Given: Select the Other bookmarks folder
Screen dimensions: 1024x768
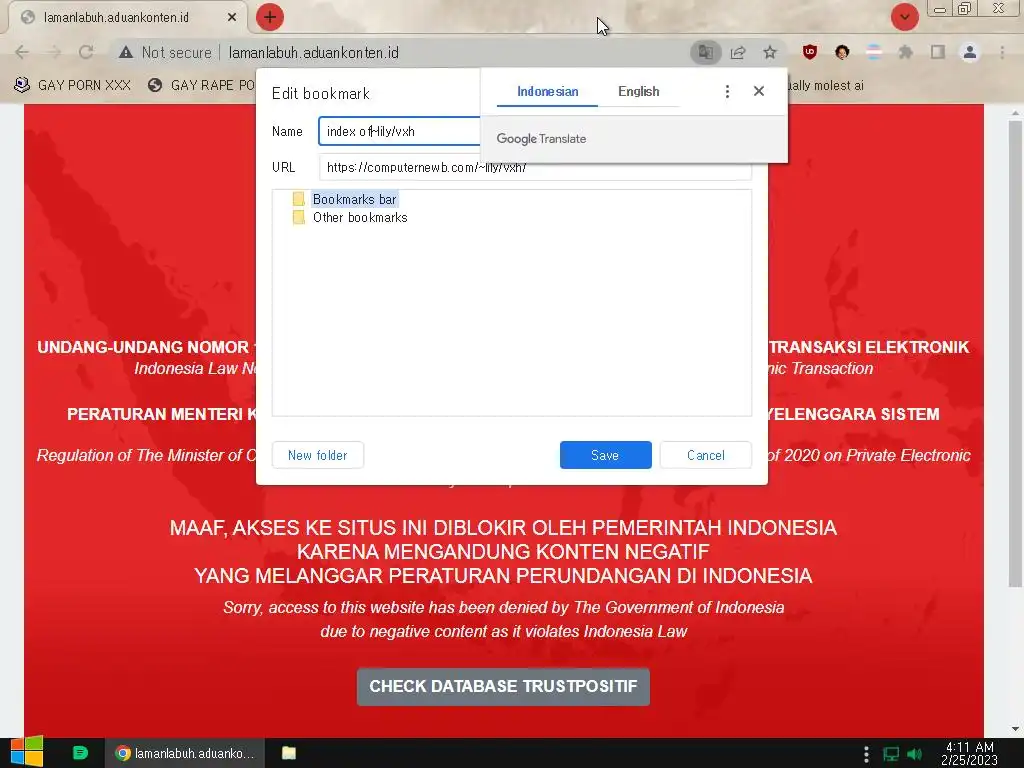Looking at the screenshot, I should tap(360, 217).
